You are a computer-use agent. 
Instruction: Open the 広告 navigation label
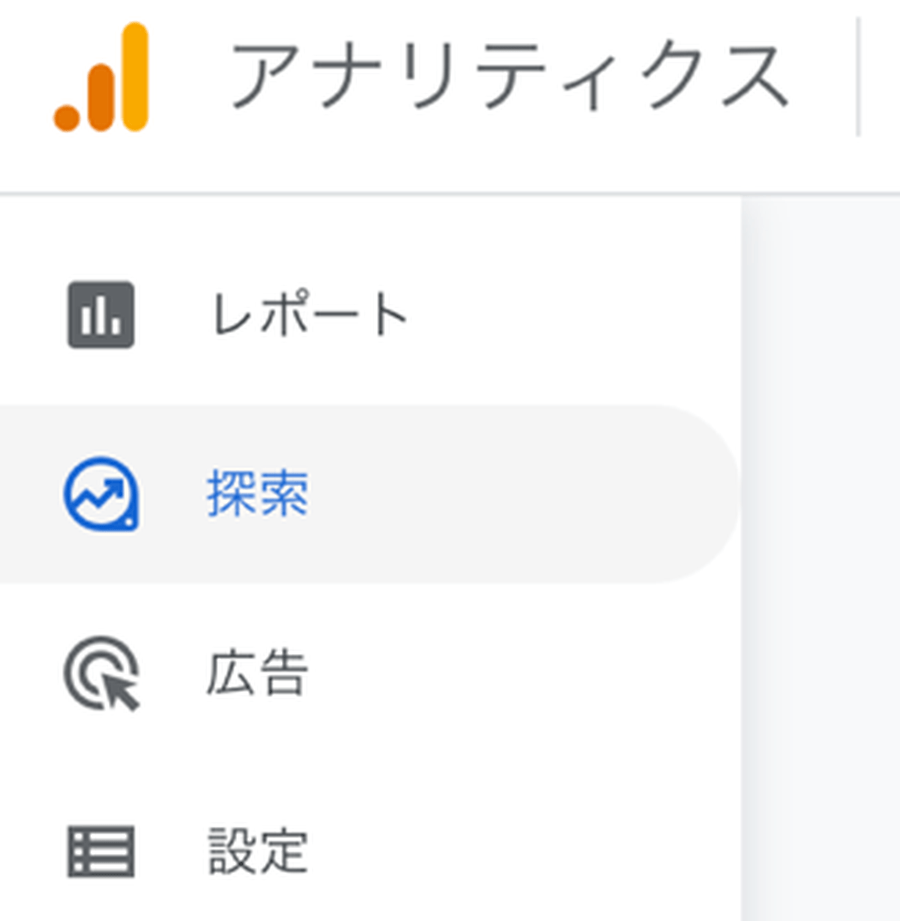(257, 673)
